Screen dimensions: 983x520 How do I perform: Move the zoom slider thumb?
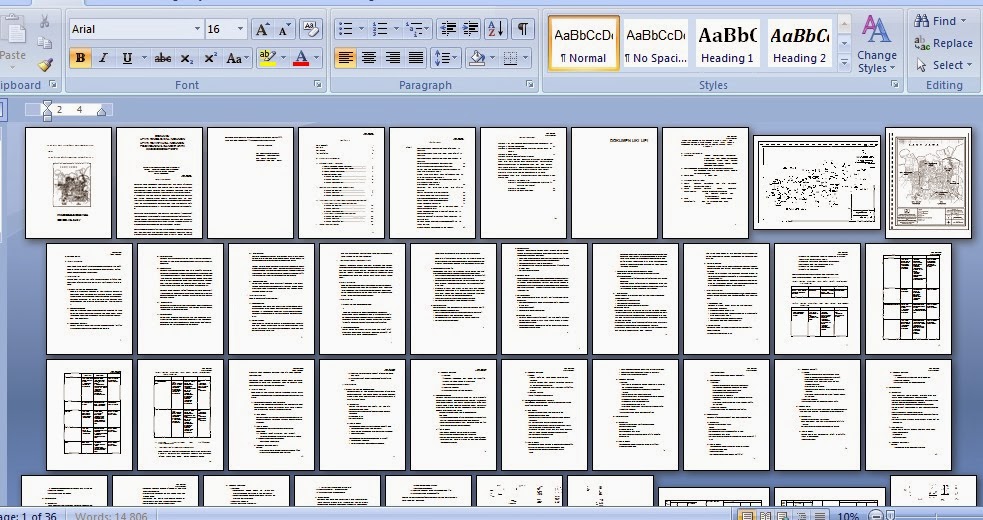890,517
